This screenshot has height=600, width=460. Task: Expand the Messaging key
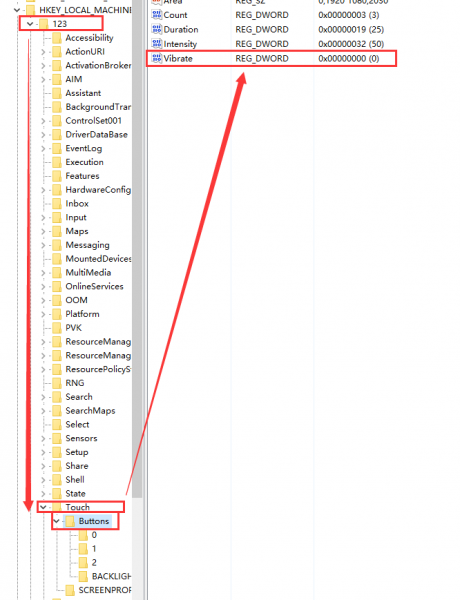point(43,245)
